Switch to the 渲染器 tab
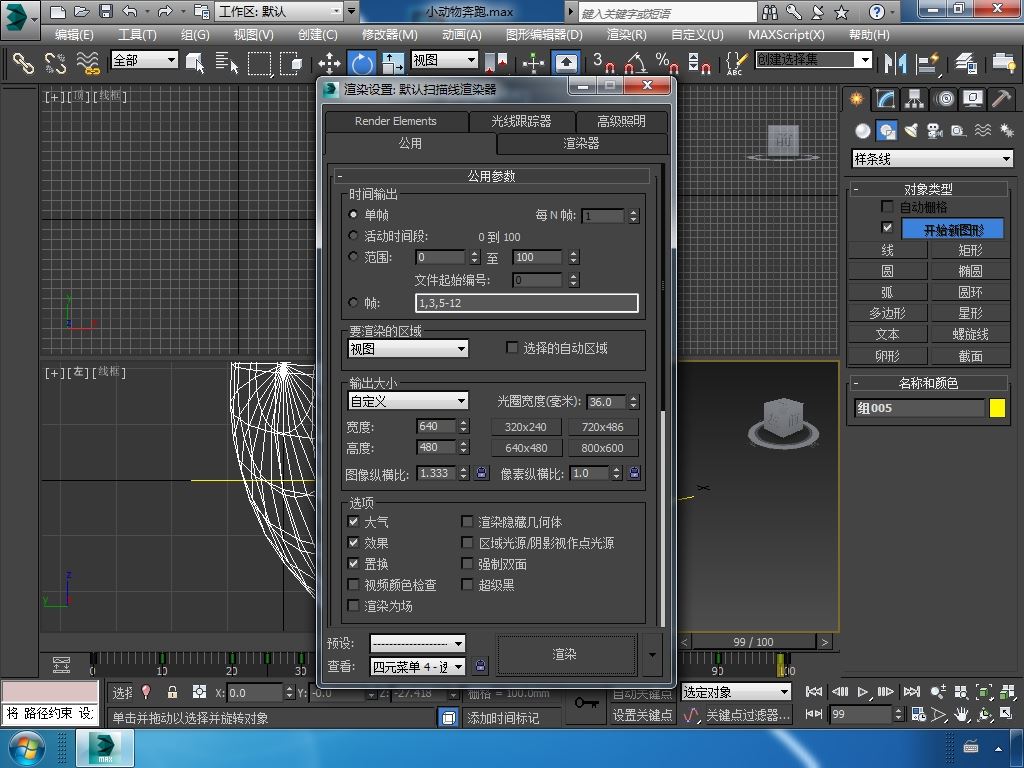1024x768 pixels. pos(582,143)
